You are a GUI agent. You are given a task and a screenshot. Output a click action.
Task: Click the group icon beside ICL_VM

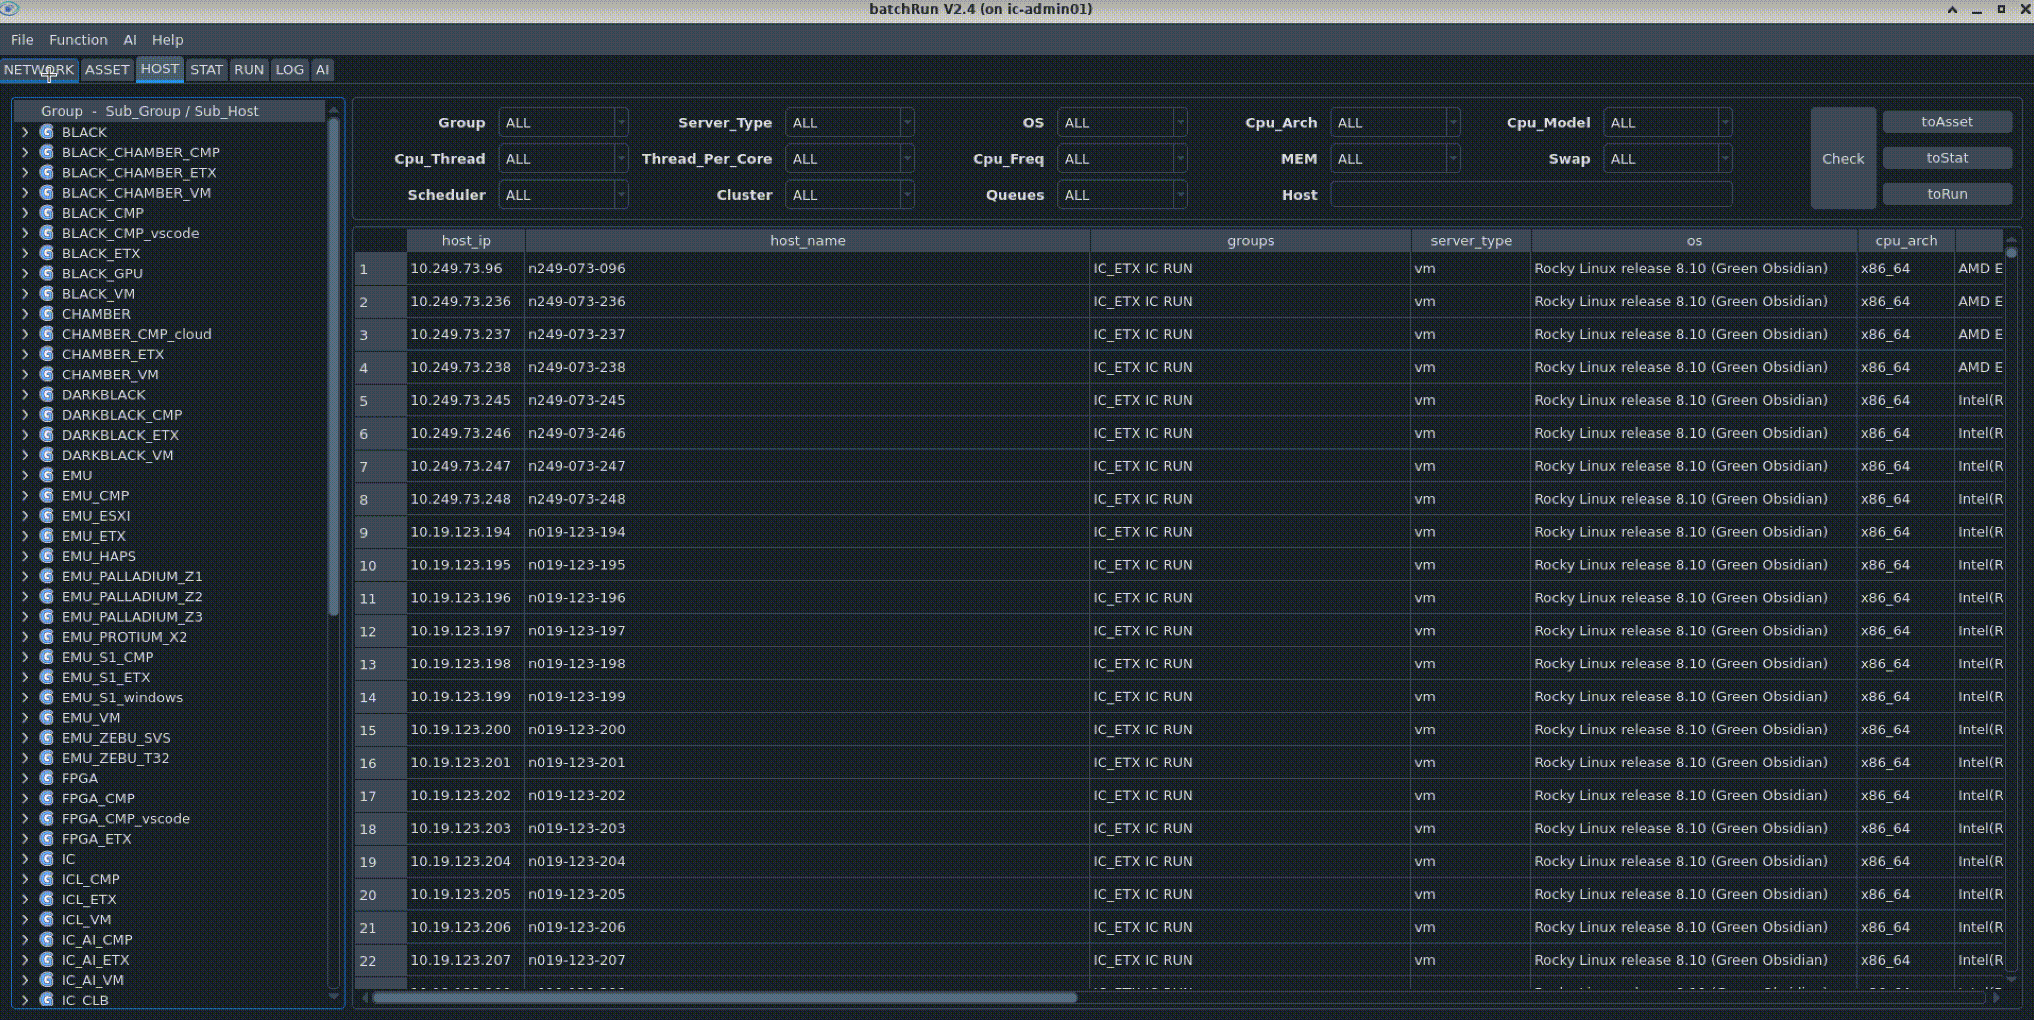pyautogui.click(x=46, y=919)
